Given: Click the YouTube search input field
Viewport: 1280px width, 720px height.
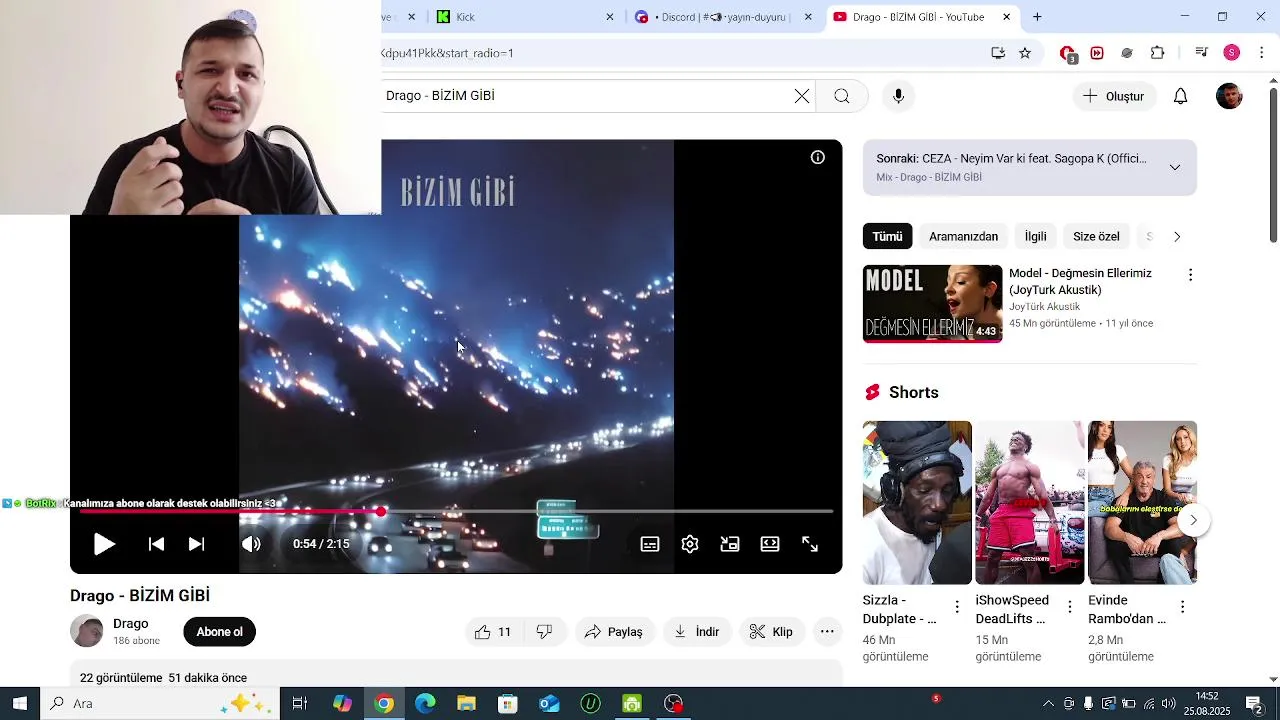Looking at the screenshot, I should click(585, 96).
